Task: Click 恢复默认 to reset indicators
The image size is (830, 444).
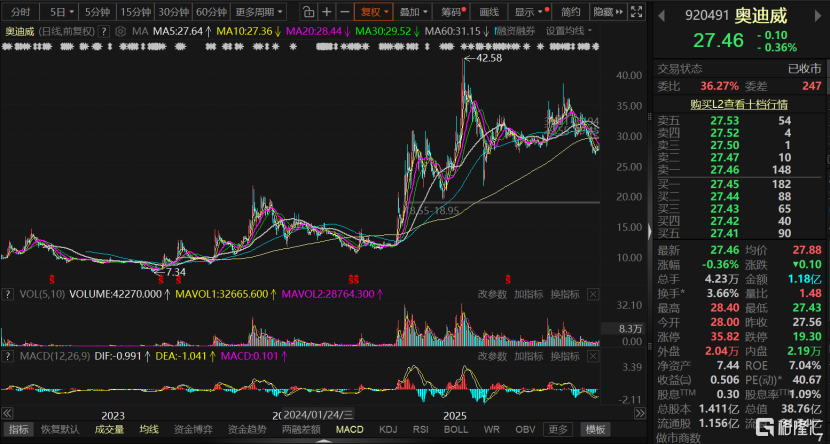Action: pos(60,429)
